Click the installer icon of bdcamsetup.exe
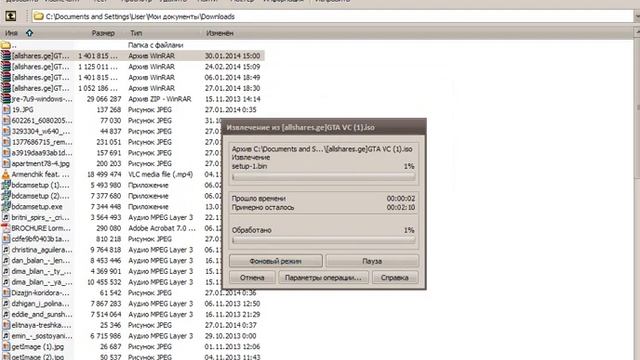This screenshot has width=640, height=360. [6, 207]
